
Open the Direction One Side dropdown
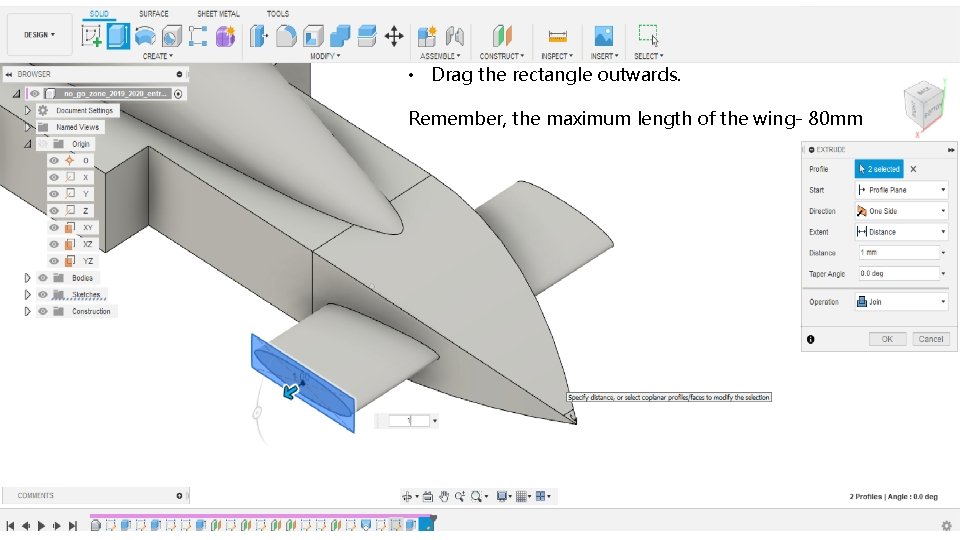pyautogui.click(x=901, y=211)
